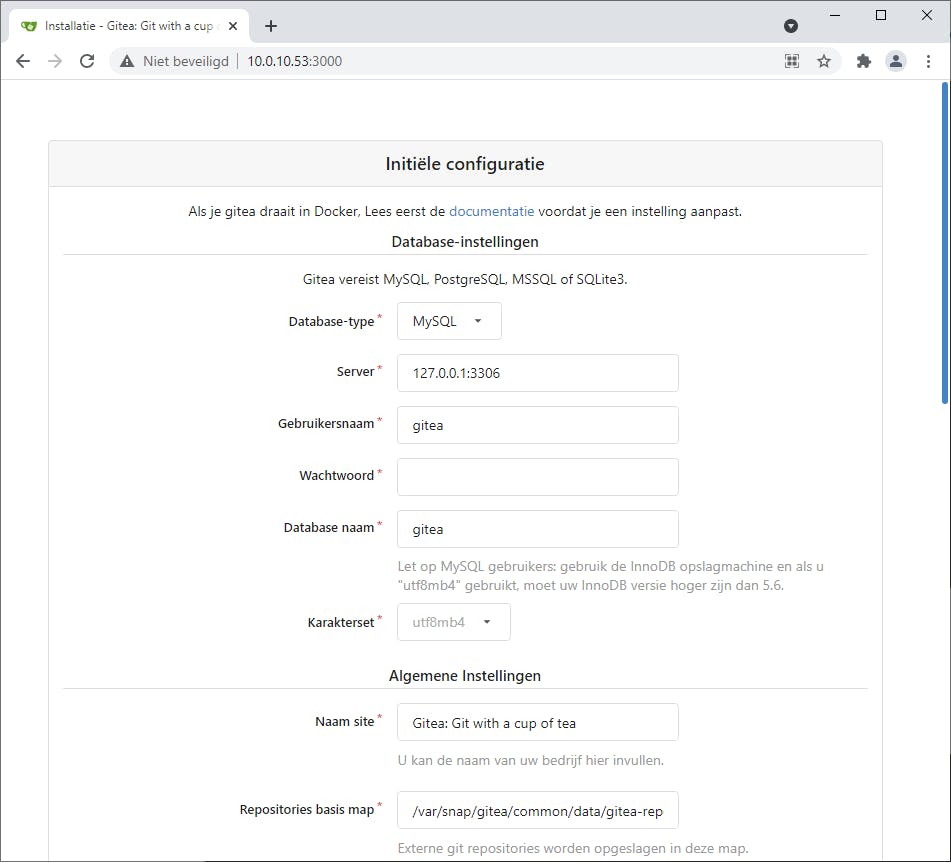
Task: Open the Karakterset dropdown showing utf8mb4
Action: 453,621
